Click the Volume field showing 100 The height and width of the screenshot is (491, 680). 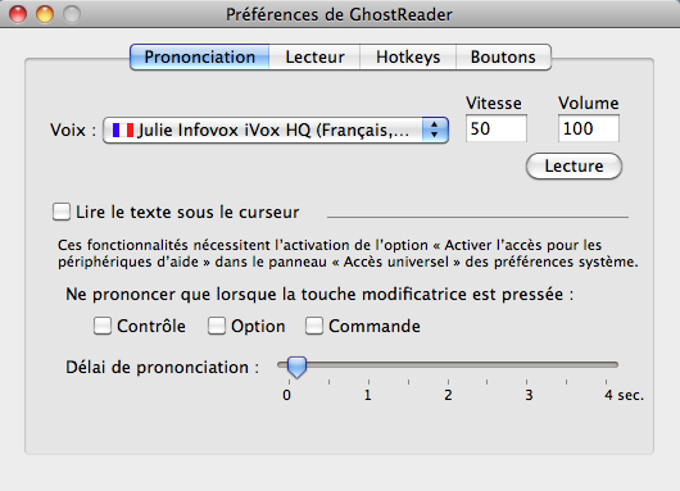point(588,128)
